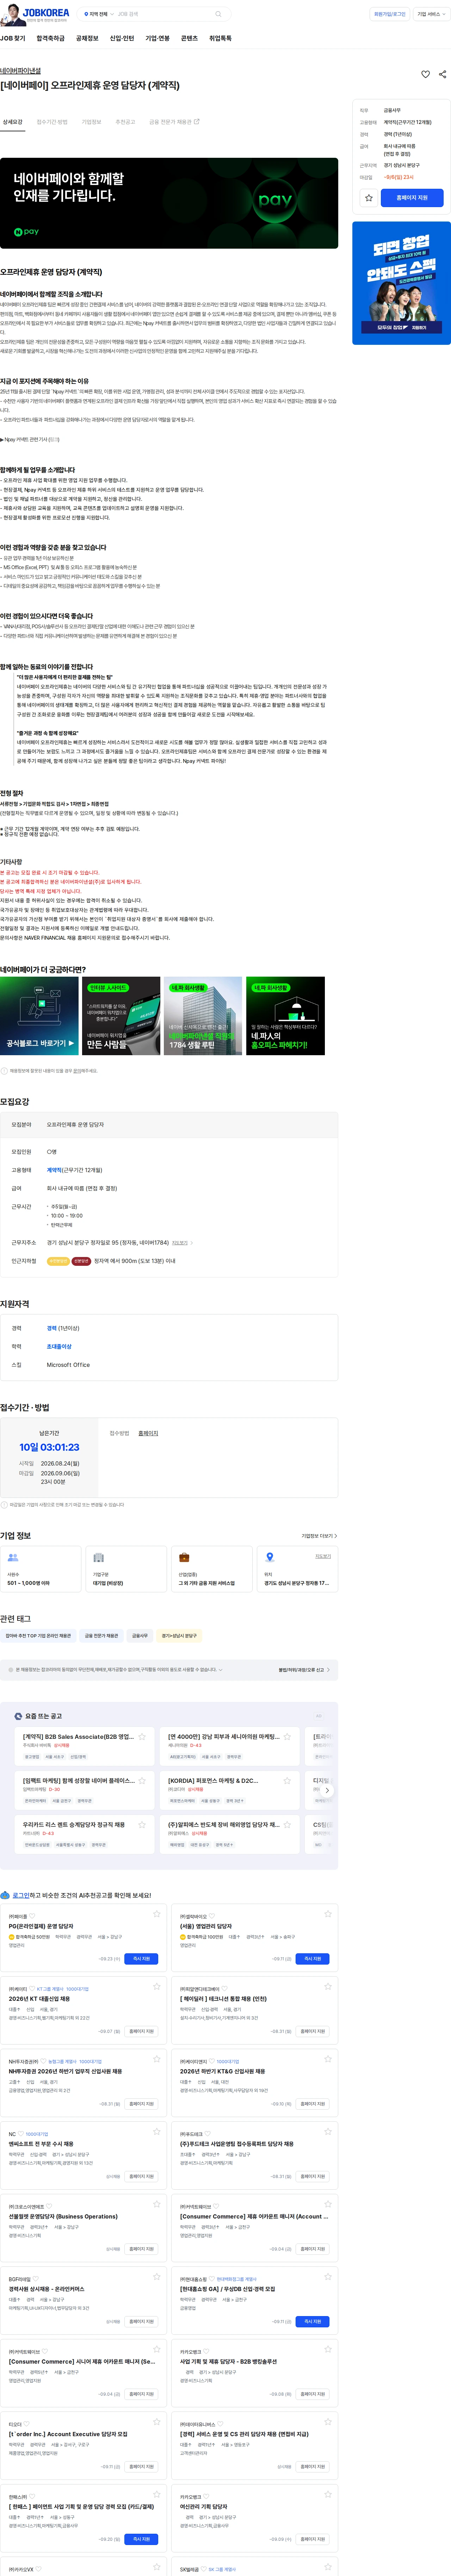This screenshot has height=2576, width=451.
Task: Open the 사업 기획 및 제휴 담당자 - B2B posting
Action: click(228, 2361)
